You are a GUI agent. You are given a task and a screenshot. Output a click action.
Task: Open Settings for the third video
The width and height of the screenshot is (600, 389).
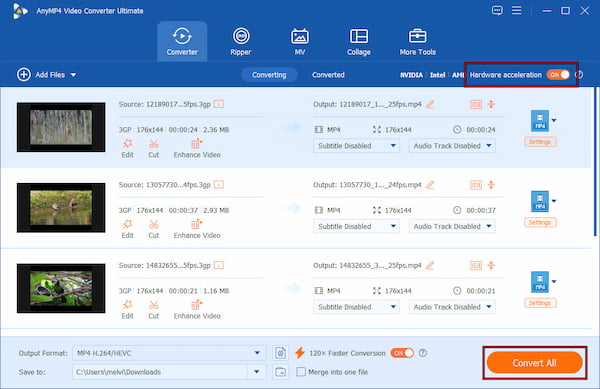tap(540, 303)
